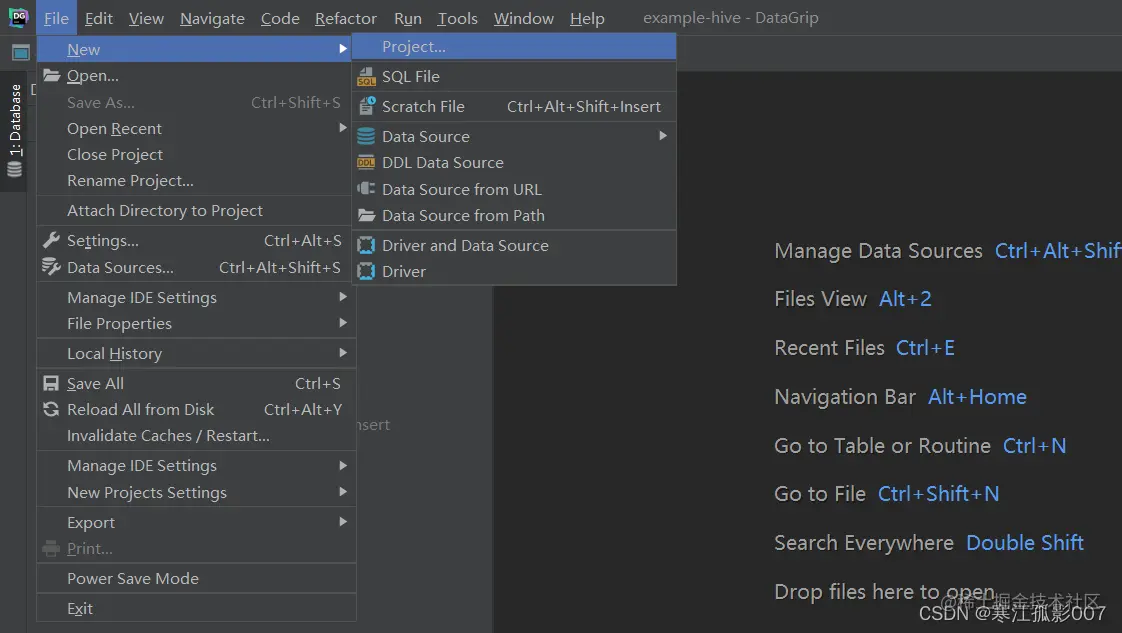Screen dimensions: 1122x633
Task: Select Rename Project... menu item
Action: [196, 180]
